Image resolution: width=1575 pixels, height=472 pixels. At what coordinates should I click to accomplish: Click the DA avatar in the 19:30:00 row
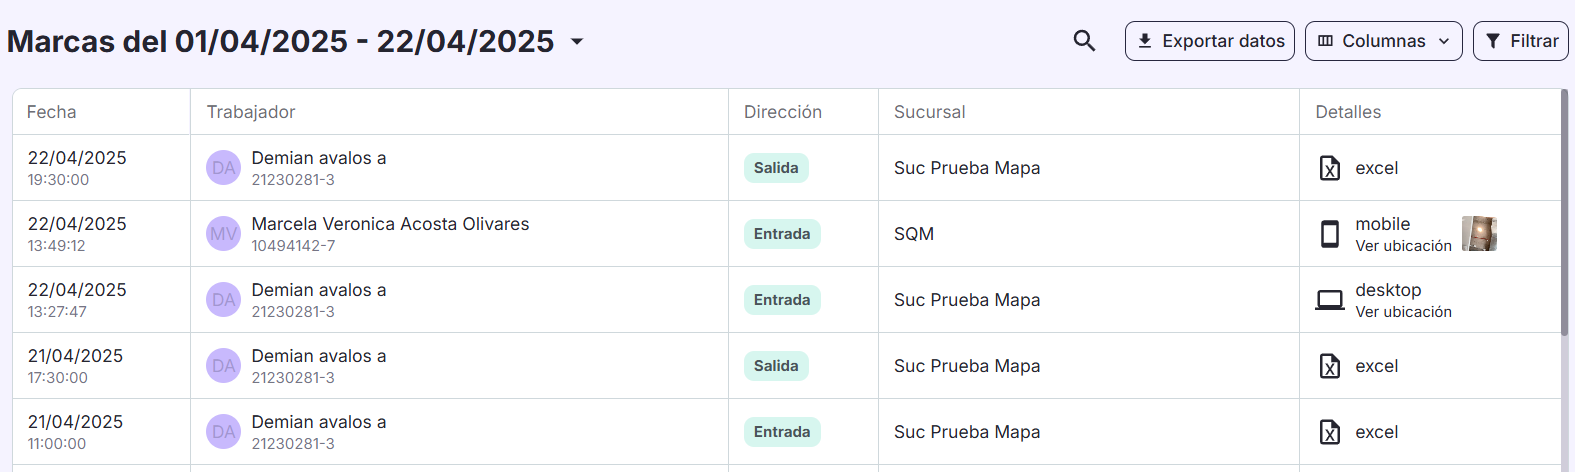point(223,168)
